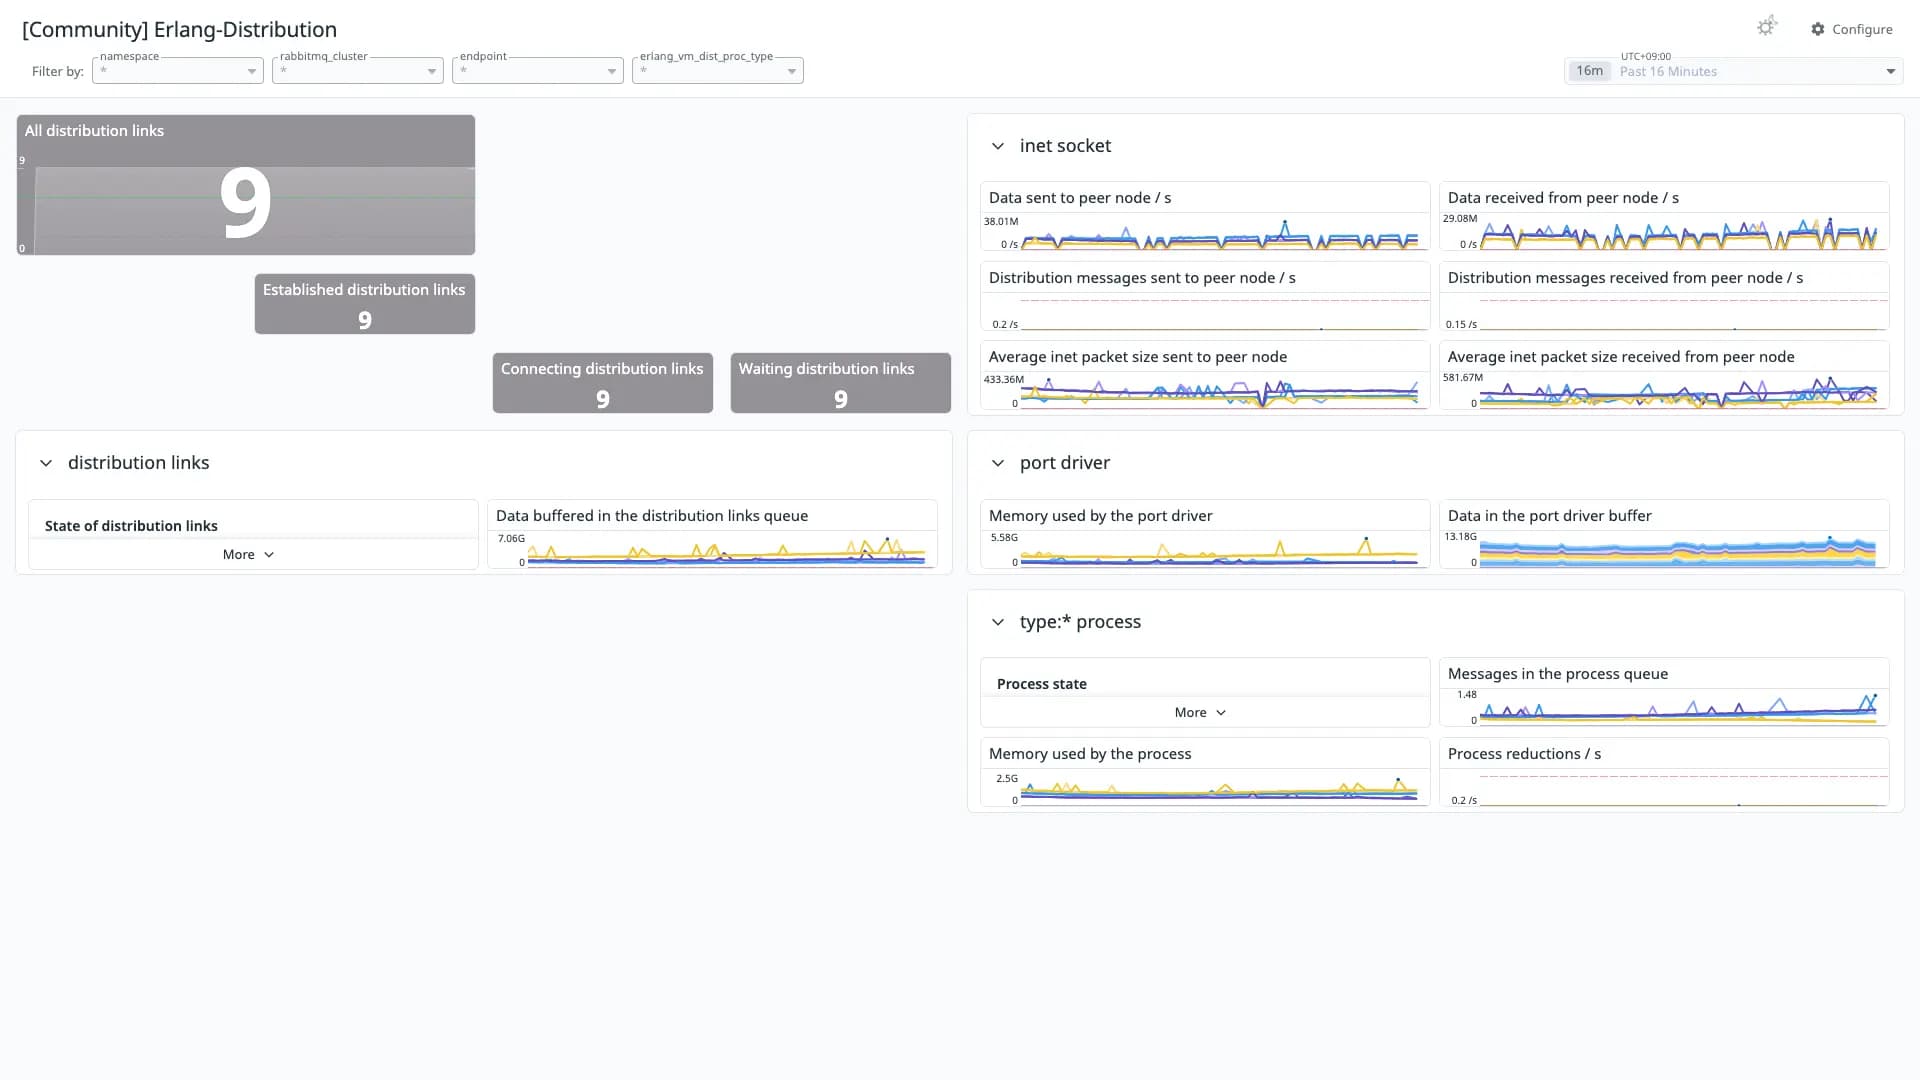This screenshot has width=1920, height=1080.
Task: Collapse the port driver section
Action: point(997,463)
